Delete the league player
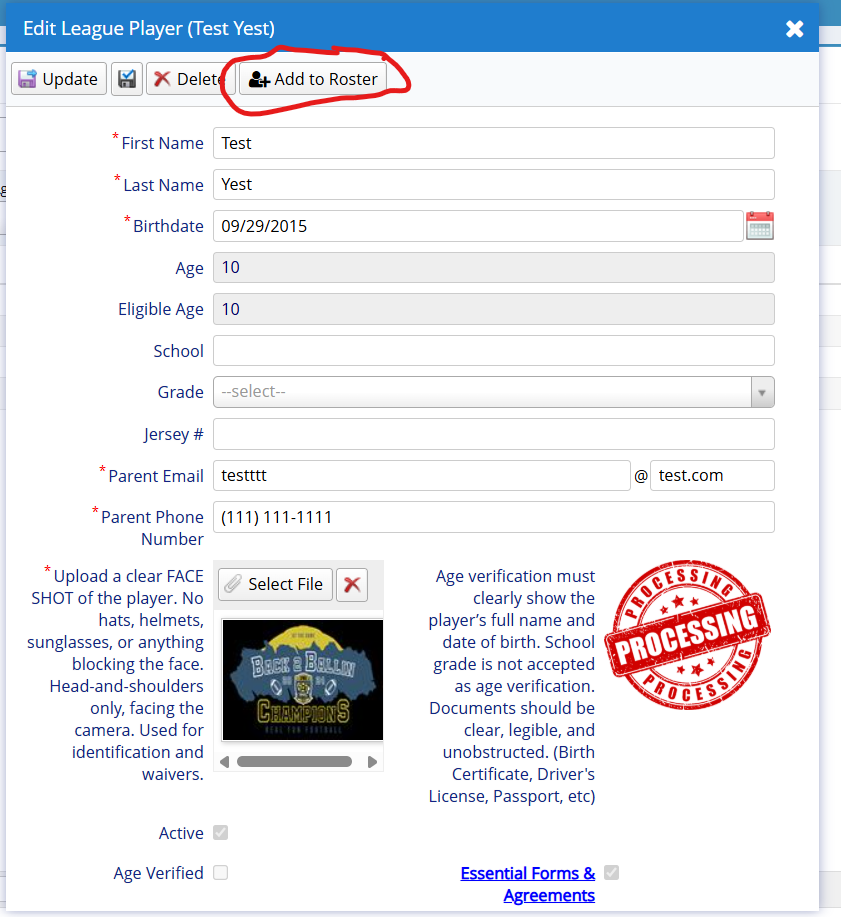Viewport: 841px width, 917px height. [188, 79]
